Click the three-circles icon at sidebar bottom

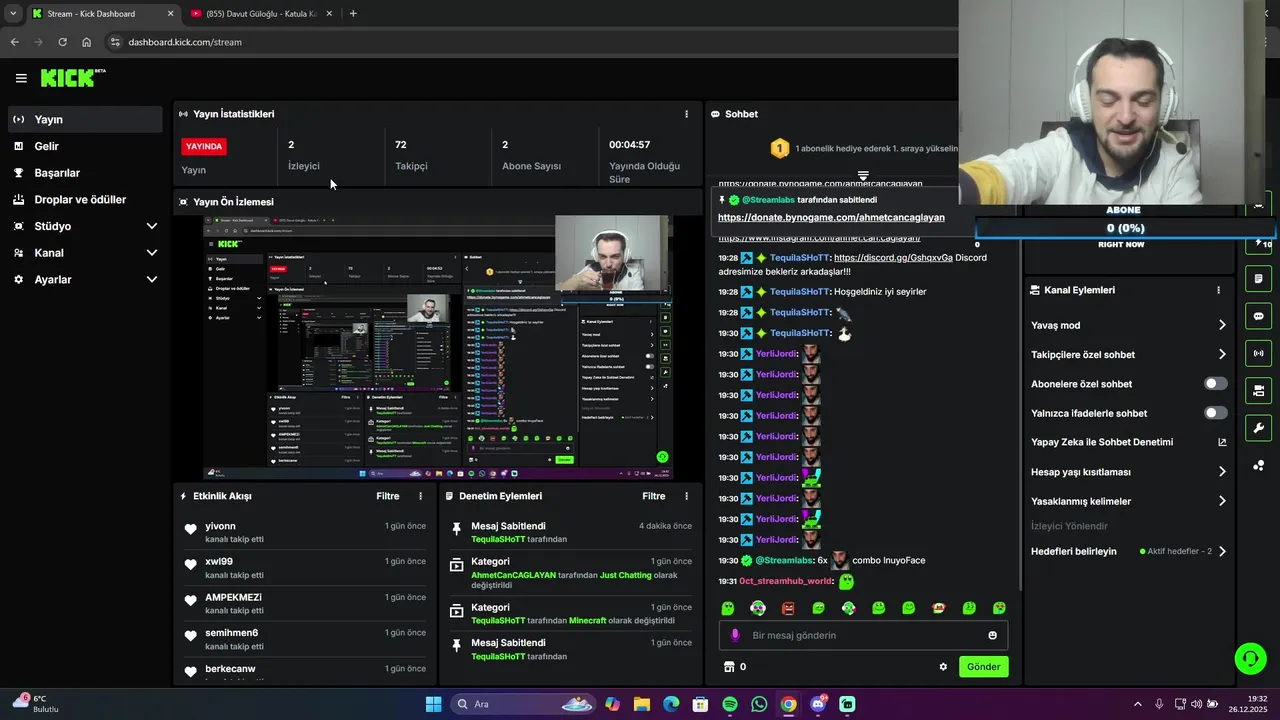[1259, 466]
